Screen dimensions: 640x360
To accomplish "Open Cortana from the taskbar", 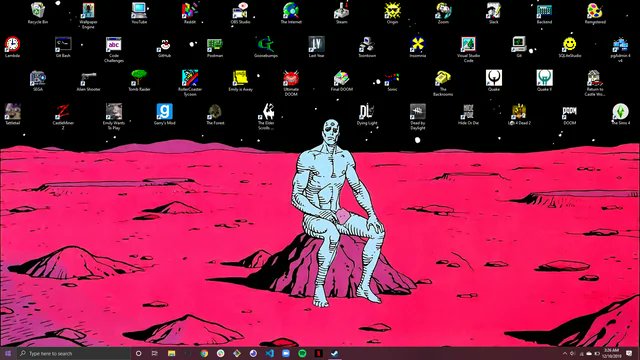I will pos(138,353).
